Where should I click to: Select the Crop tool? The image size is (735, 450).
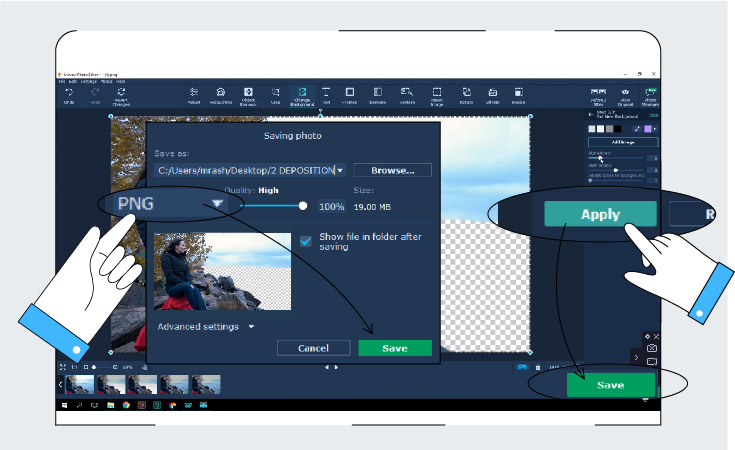point(276,95)
